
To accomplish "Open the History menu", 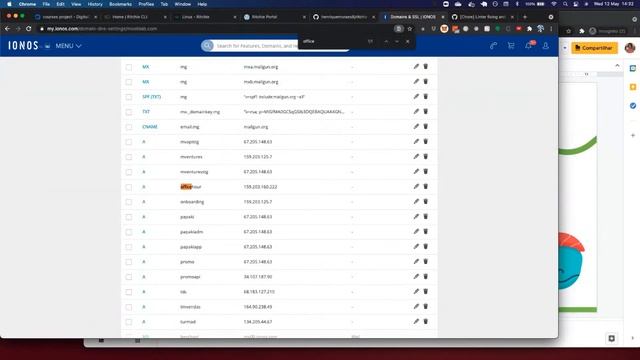I will click(x=95, y=4).
